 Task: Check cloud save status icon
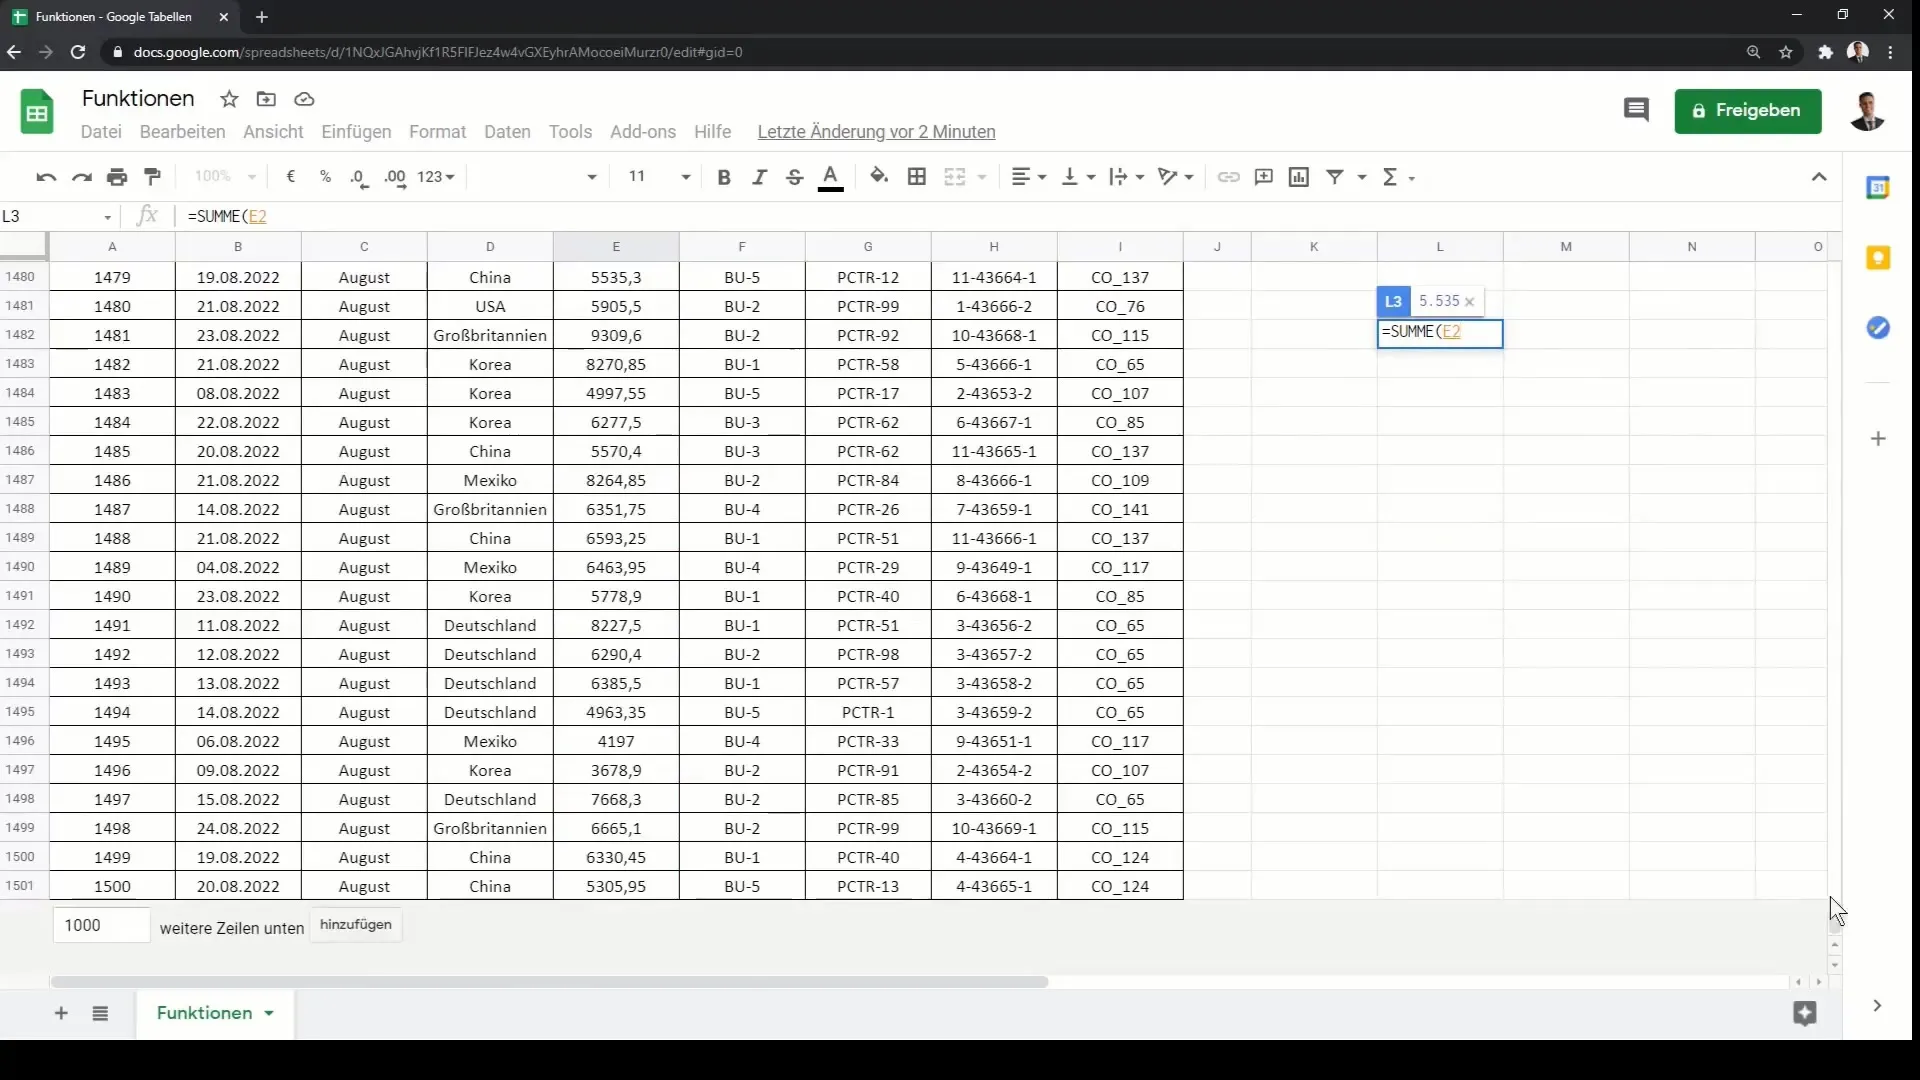[x=304, y=99]
